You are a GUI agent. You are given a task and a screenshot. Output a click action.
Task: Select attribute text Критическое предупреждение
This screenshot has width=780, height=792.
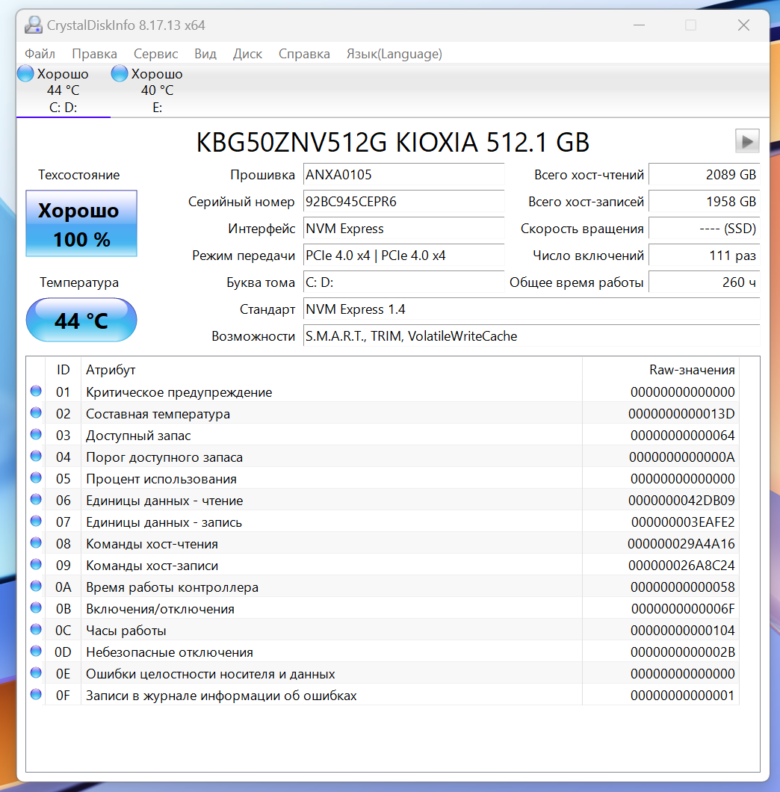179,392
